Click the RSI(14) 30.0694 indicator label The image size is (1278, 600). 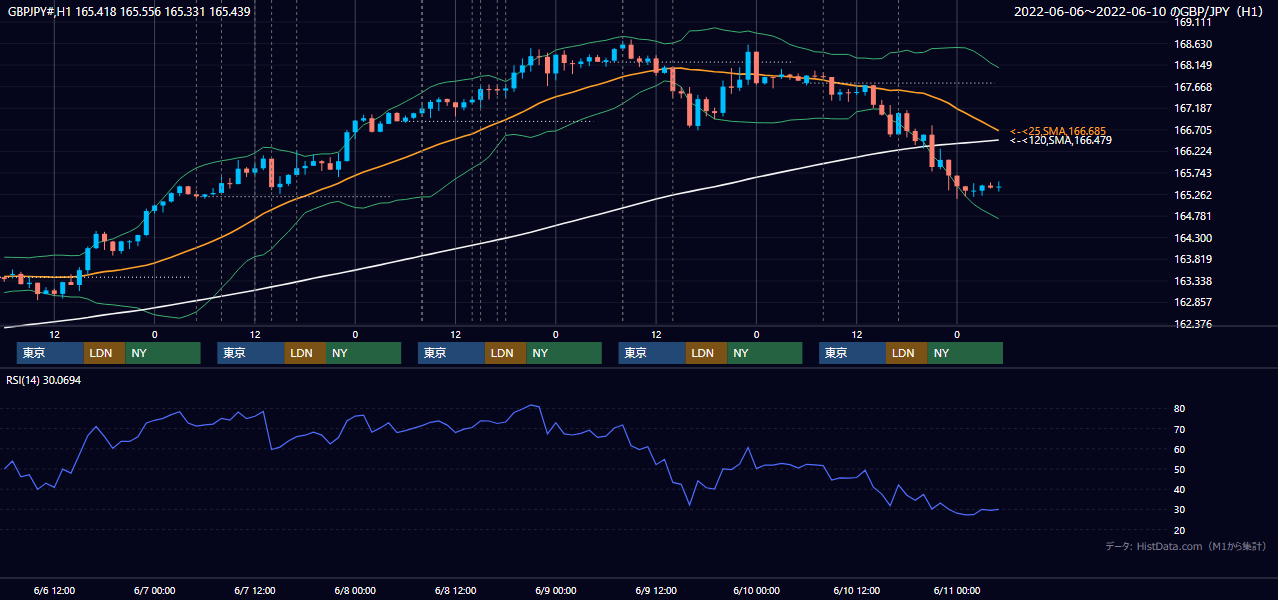tap(44, 380)
